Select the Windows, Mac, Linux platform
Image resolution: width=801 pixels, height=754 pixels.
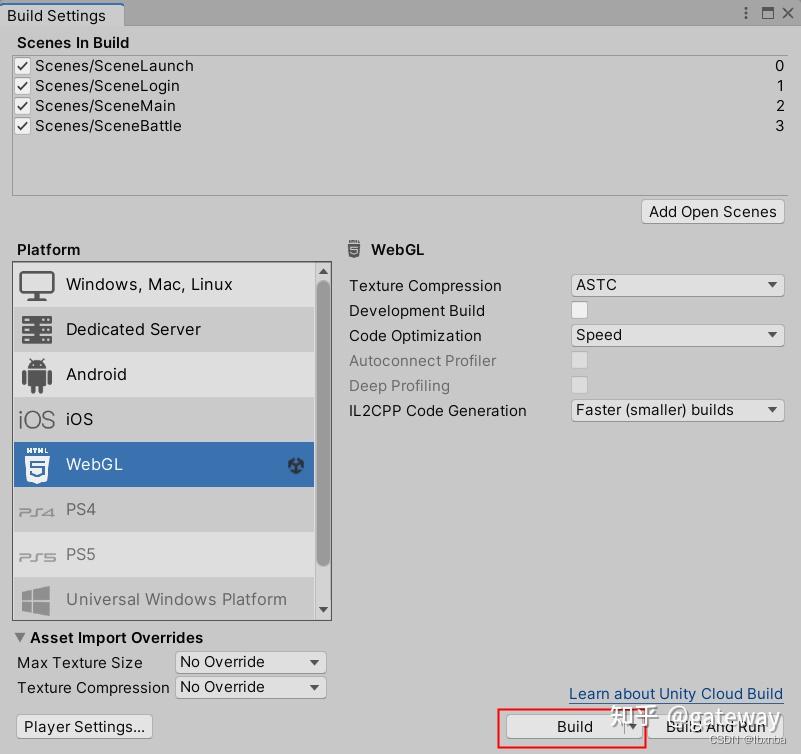164,285
